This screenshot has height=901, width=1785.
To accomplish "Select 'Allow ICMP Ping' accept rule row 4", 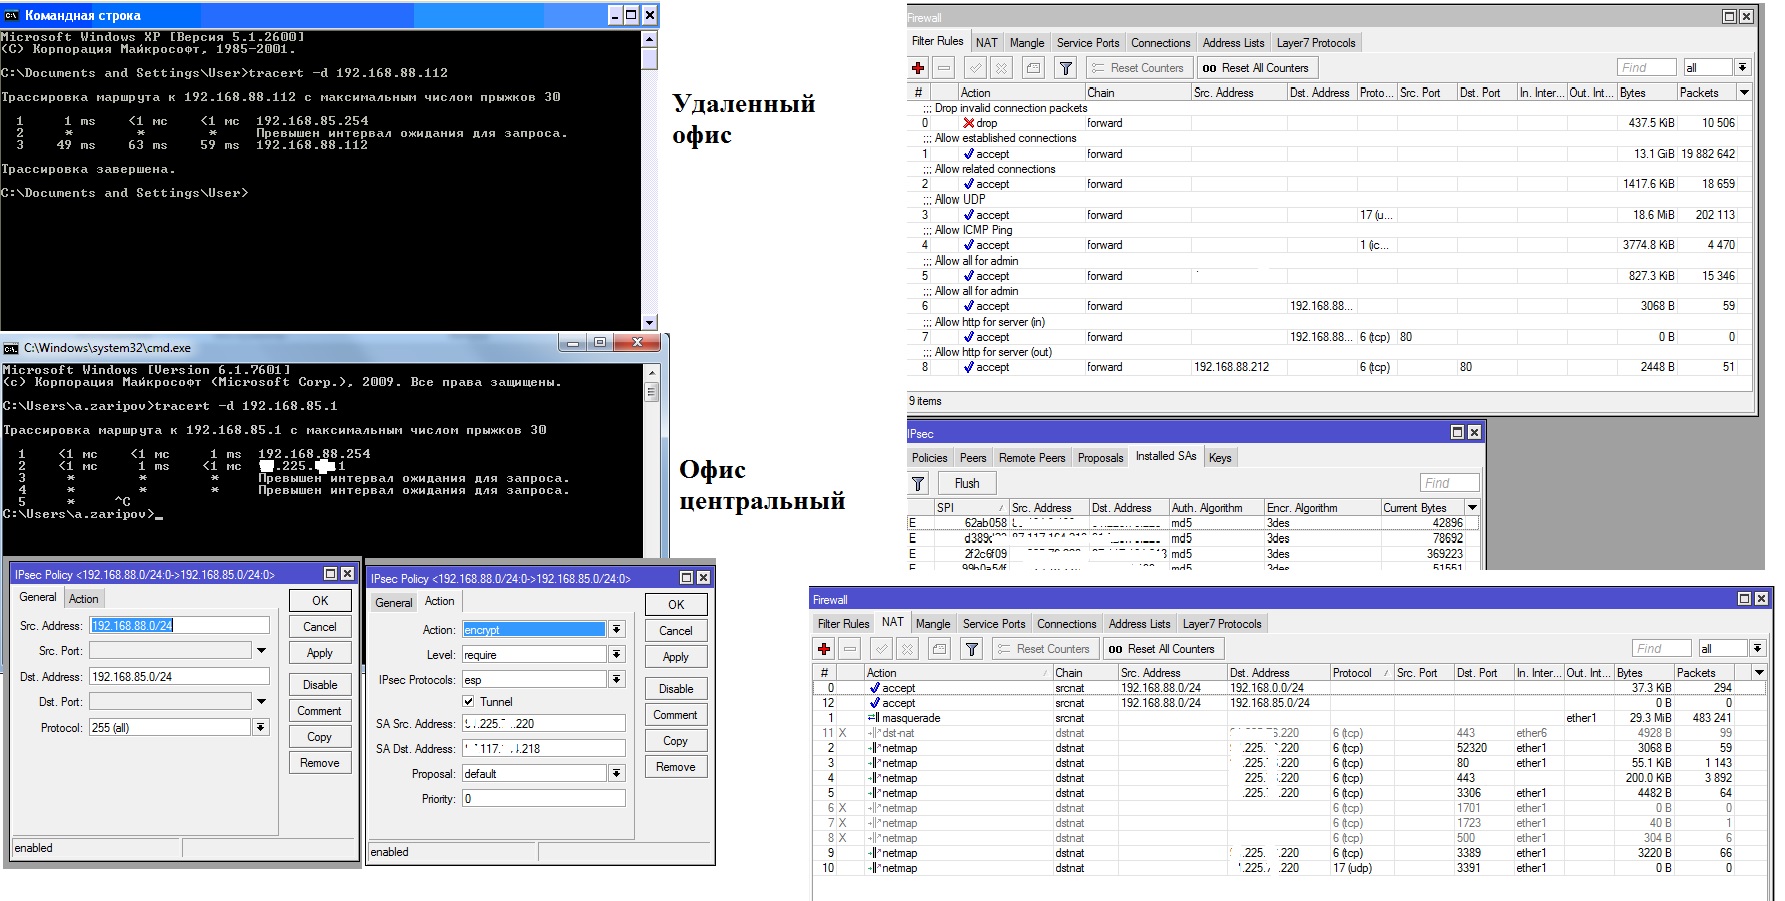I will [1329, 245].
